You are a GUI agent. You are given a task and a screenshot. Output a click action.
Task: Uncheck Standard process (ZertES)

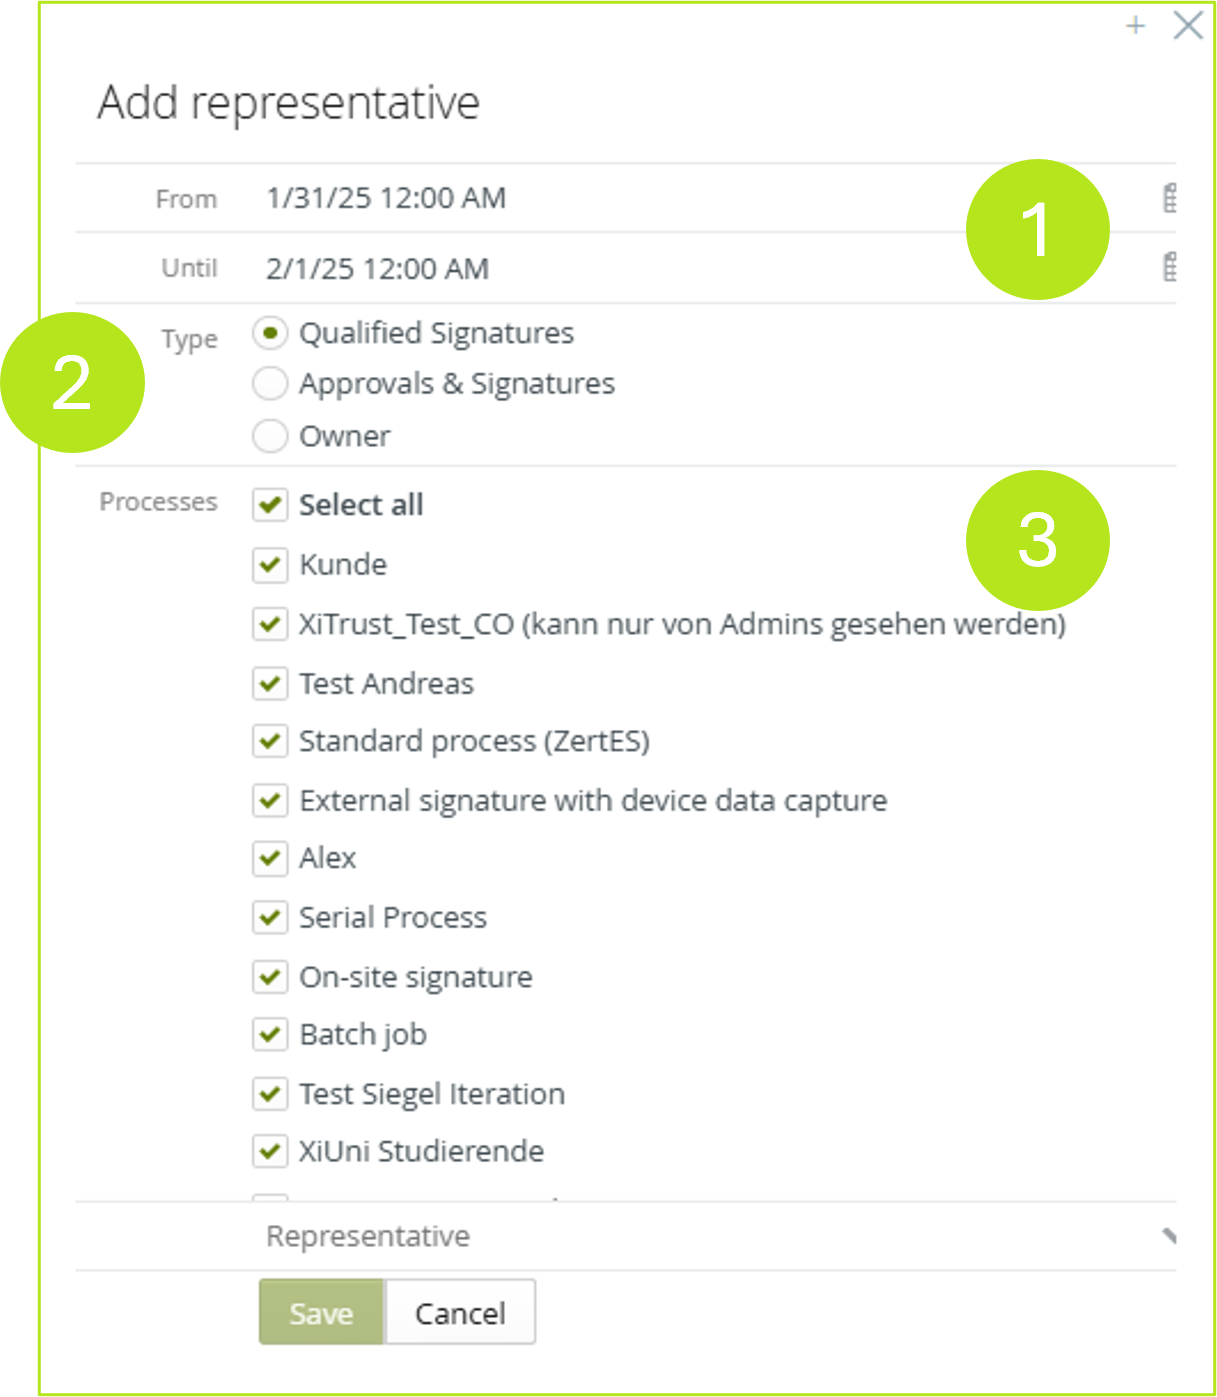click(270, 741)
